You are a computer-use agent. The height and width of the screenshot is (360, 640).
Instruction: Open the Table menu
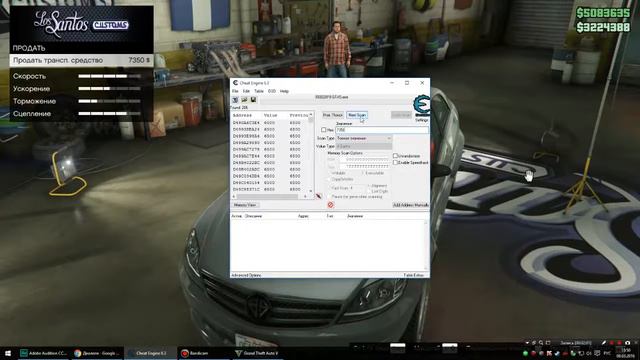point(259,91)
